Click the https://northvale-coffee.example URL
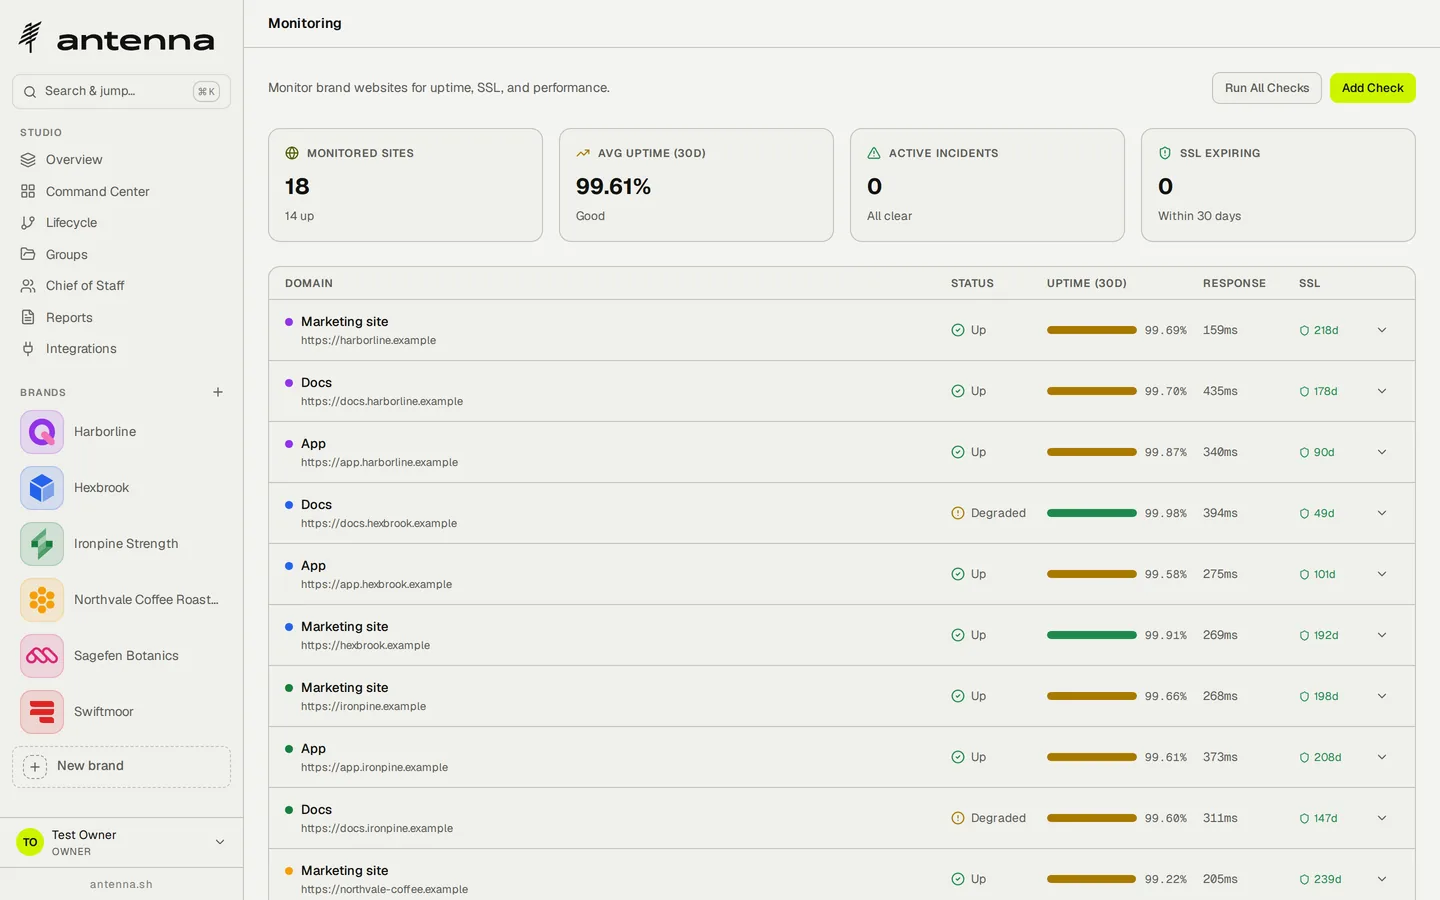Screen dimensions: 1440x900 click(x=384, y=889)
